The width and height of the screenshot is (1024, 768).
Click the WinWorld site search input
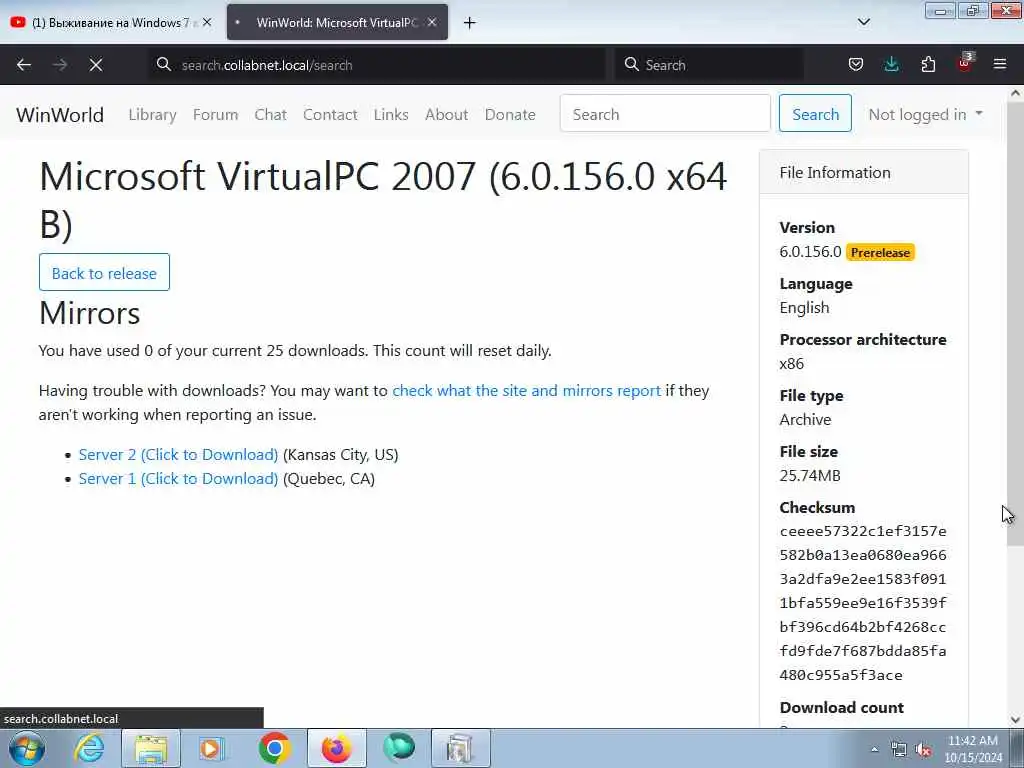coord(665,113)
